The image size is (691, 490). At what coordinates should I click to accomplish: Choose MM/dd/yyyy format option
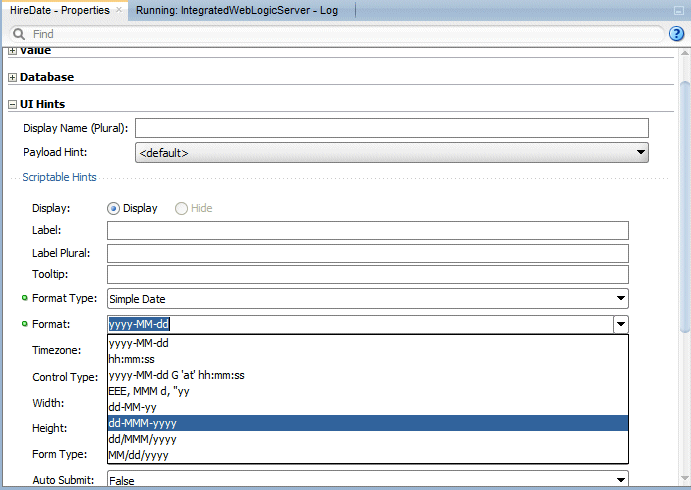click(x=368, y=455)
